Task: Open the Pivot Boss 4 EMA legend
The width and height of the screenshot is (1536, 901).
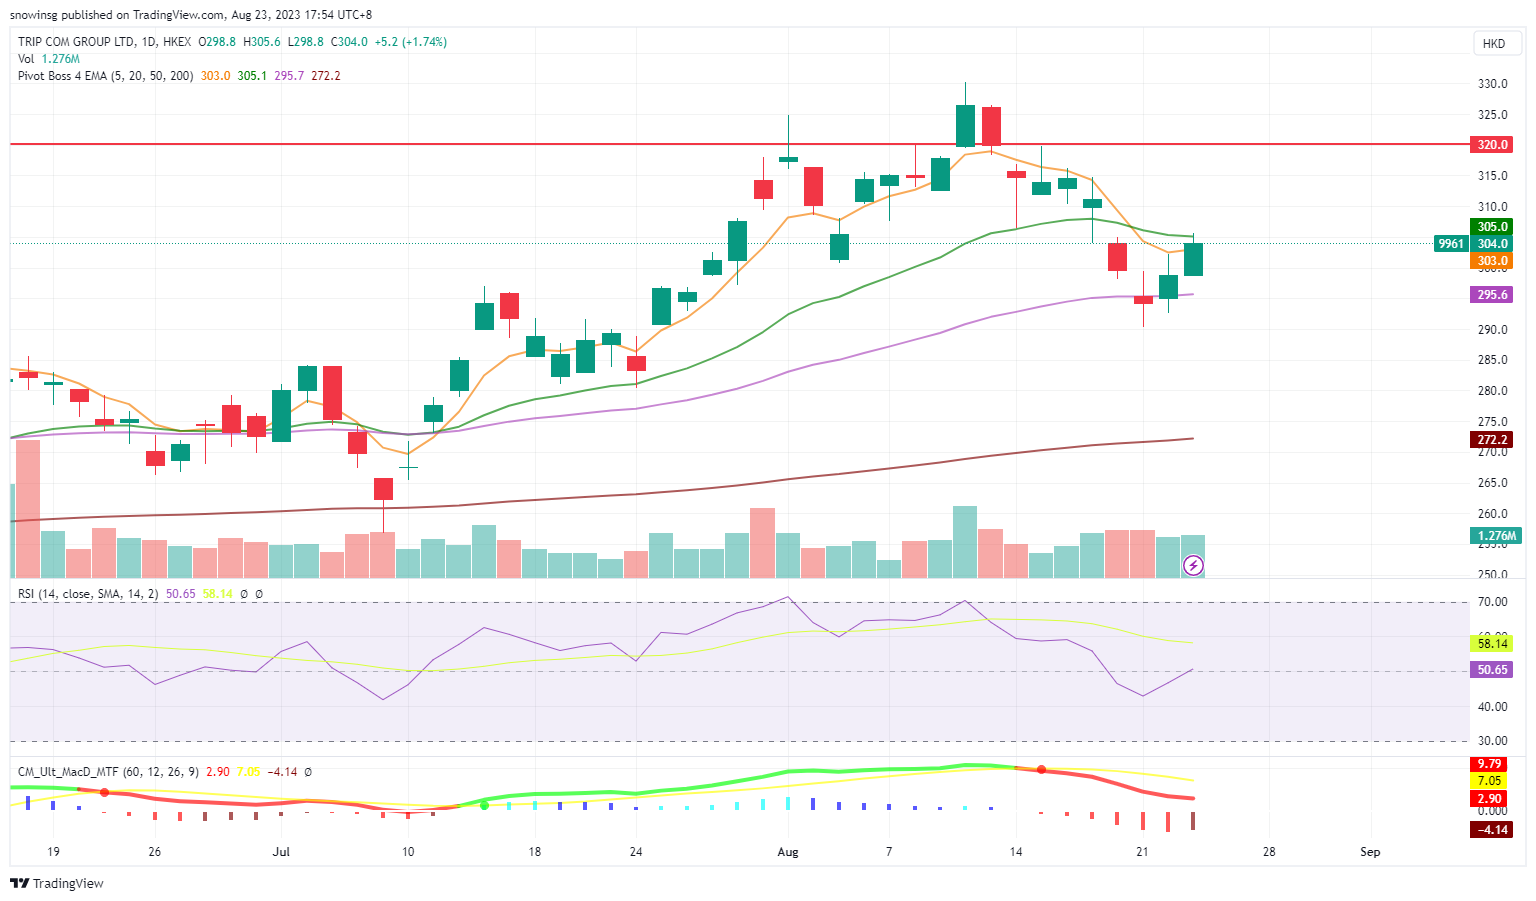Action: [x=106, y=76]
